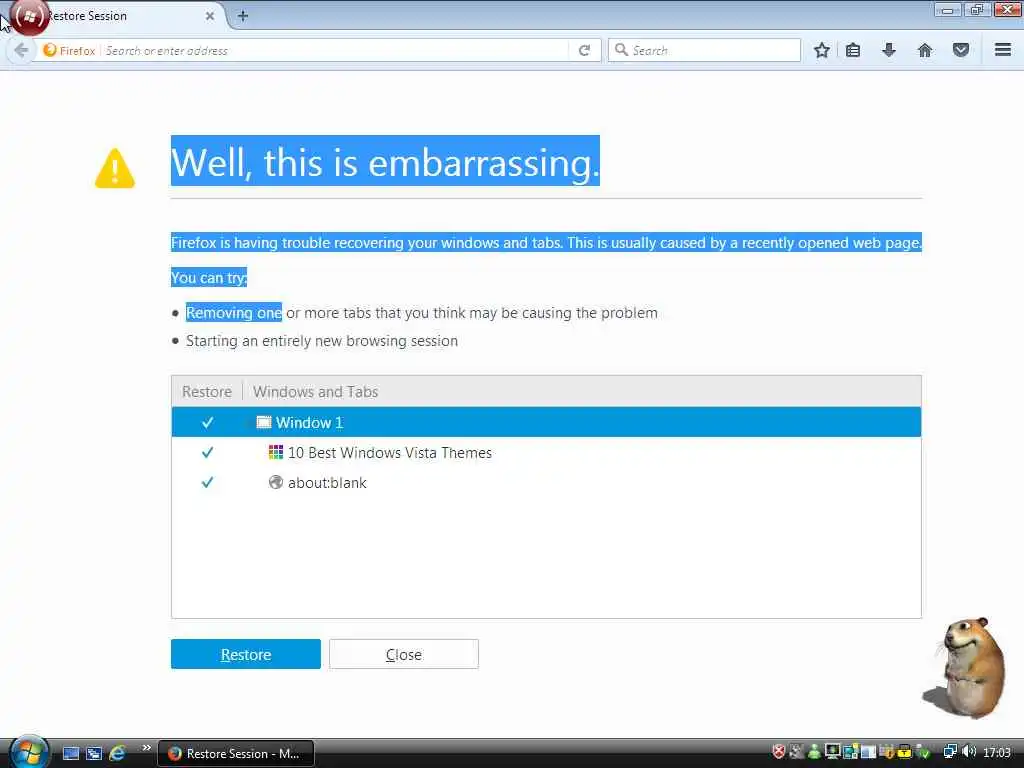1024x768 pixels.
Task: Click 'Starting an entirely new browsing session' text
Action: coord(322,341)
